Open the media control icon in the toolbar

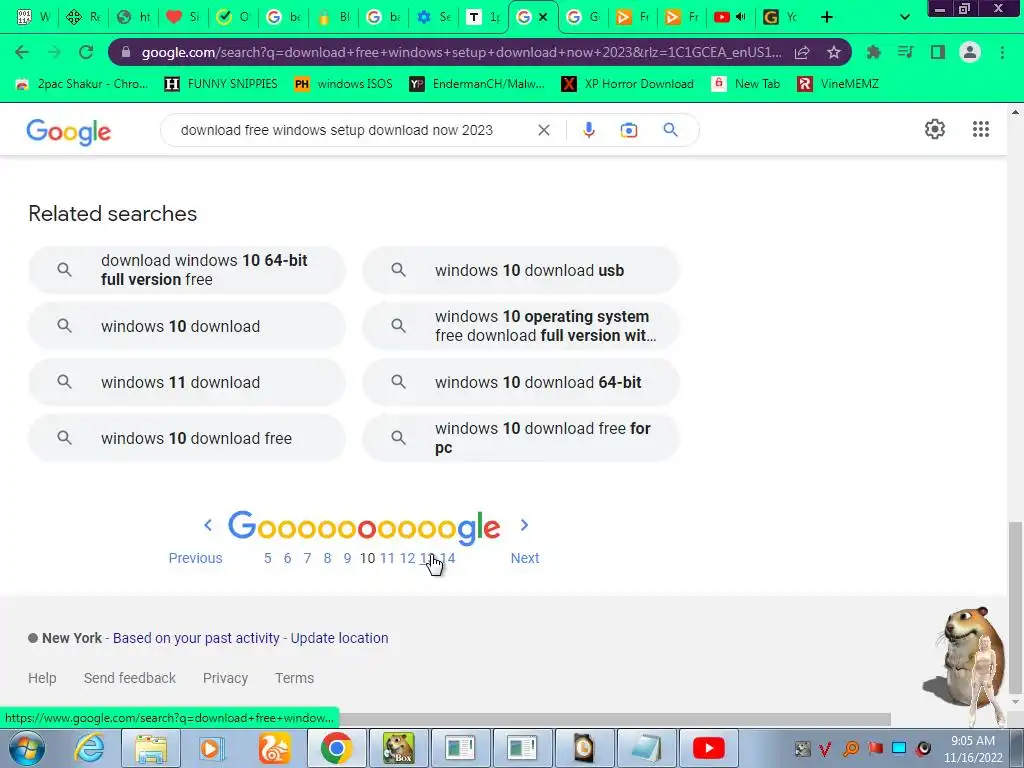pyautogui.click(x=905, y=52)
